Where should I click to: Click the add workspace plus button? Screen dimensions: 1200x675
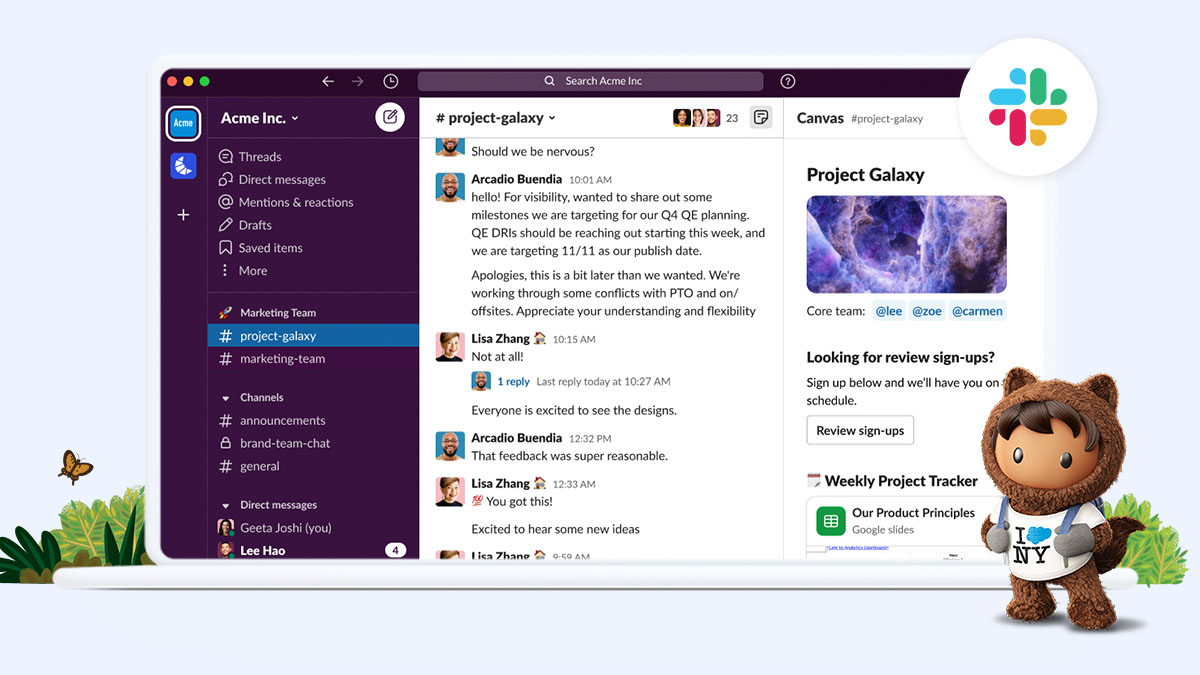point(183,214)
